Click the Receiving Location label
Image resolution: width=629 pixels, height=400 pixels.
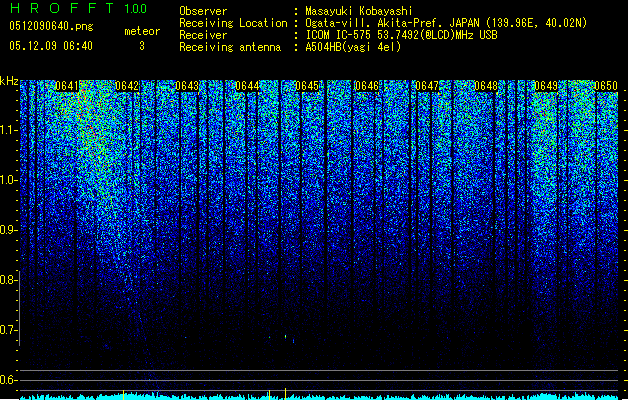(x=233, y=23)
